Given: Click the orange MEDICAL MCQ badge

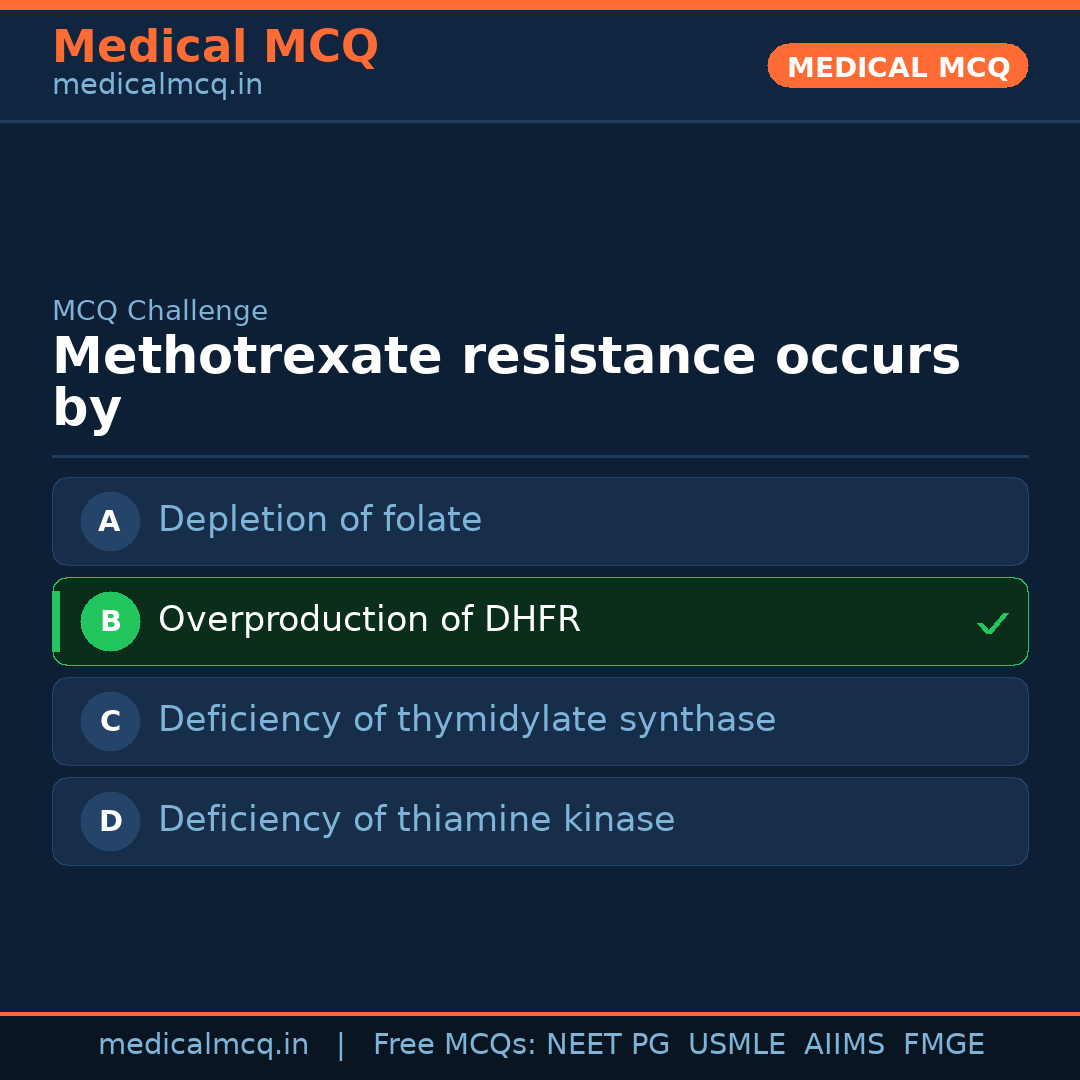Looking at the screenshot, I should tap(898, 66).
